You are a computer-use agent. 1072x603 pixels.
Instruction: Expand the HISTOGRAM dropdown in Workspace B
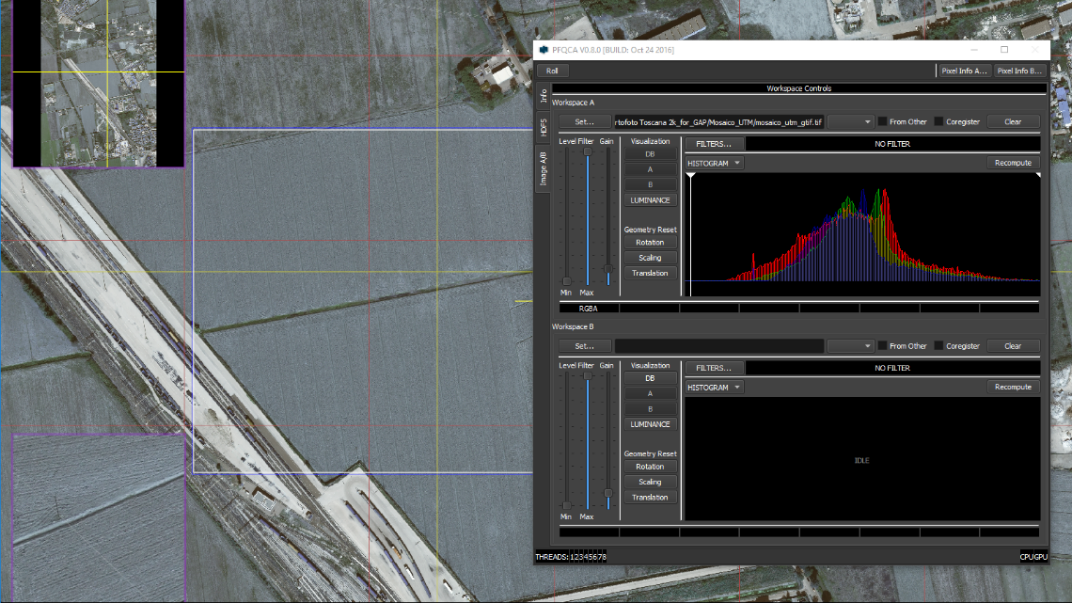point(714,387)
